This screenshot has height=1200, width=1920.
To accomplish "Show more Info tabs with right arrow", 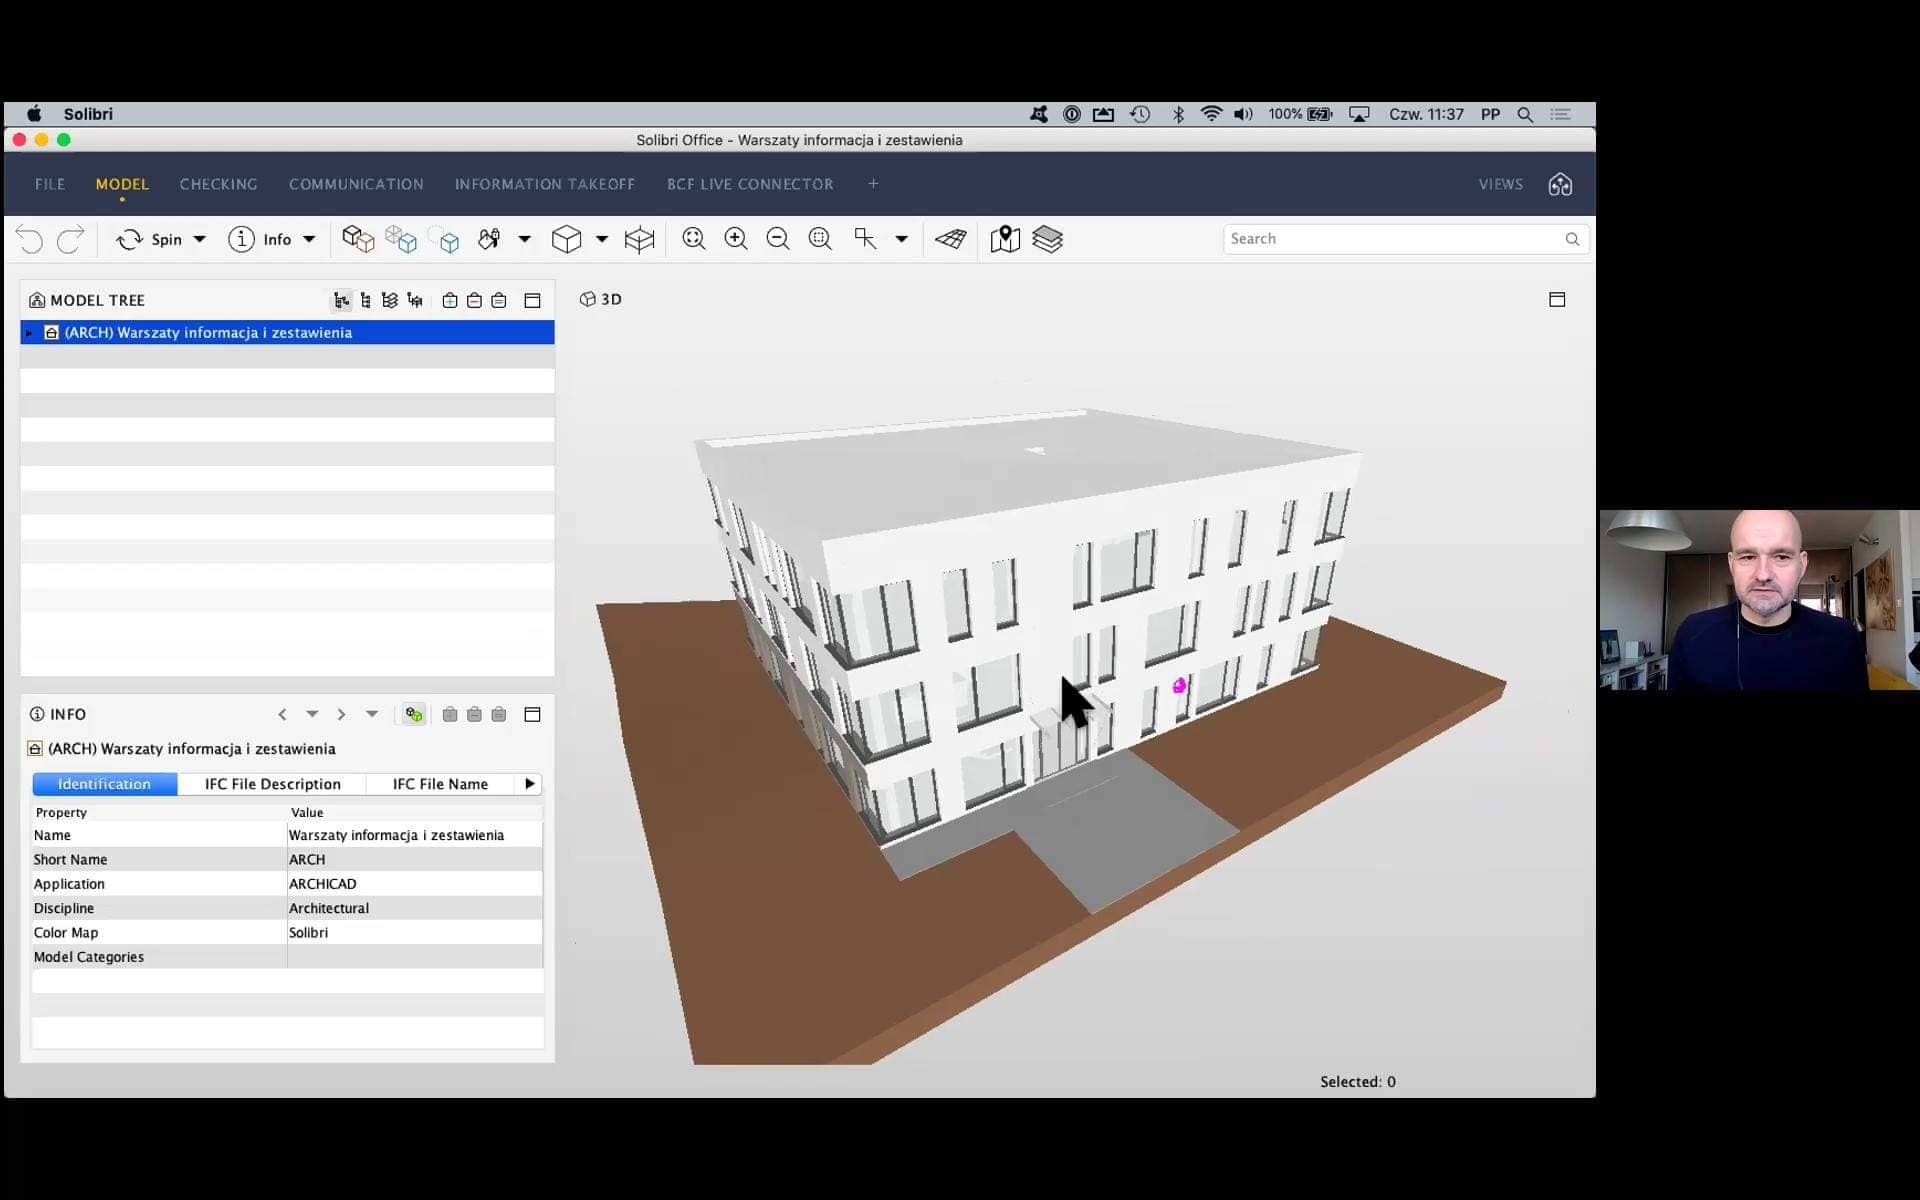I will point(530,784).
